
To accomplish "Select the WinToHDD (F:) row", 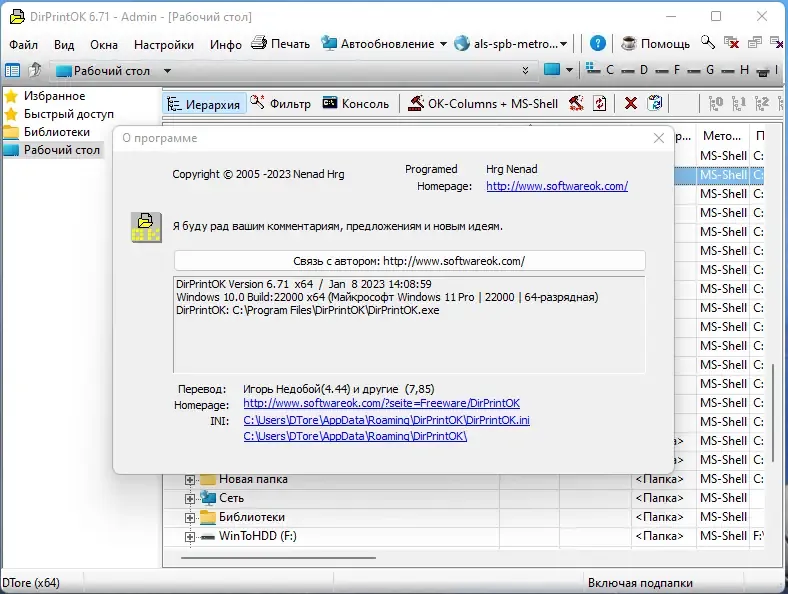I will point(463,536).
